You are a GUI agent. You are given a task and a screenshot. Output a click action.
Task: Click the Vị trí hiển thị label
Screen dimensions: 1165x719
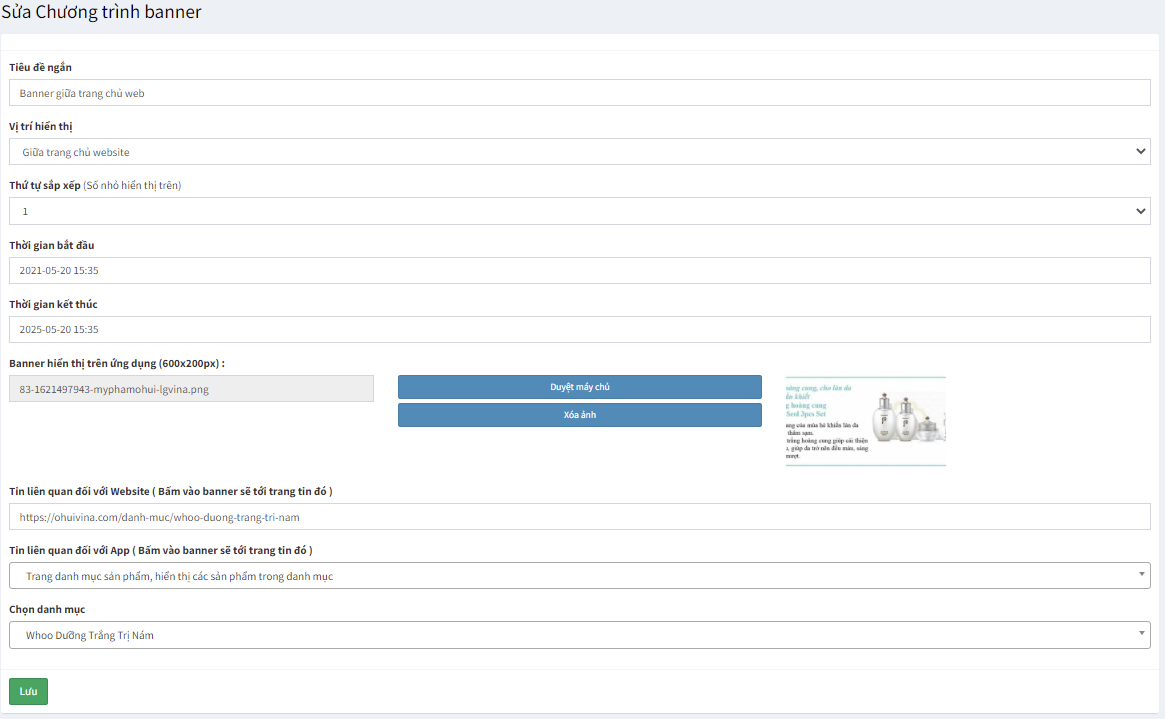pyautogui.click(x=41, y=127)
